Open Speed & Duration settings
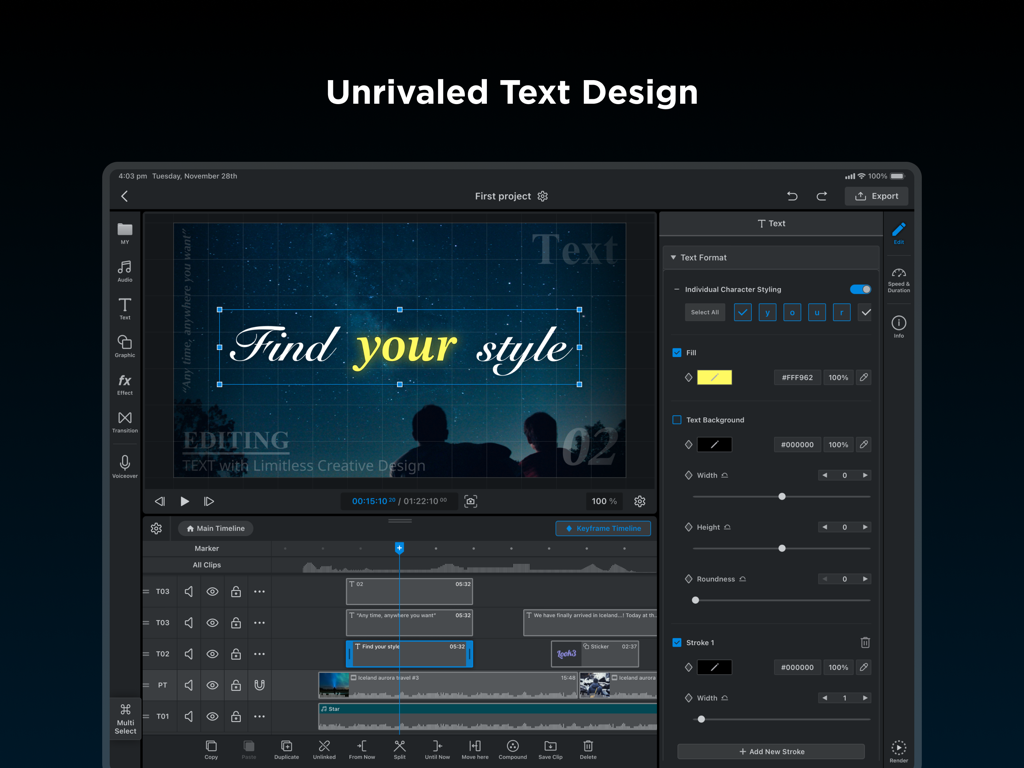The image size is (1024, 768). click(x=898, y=277)
